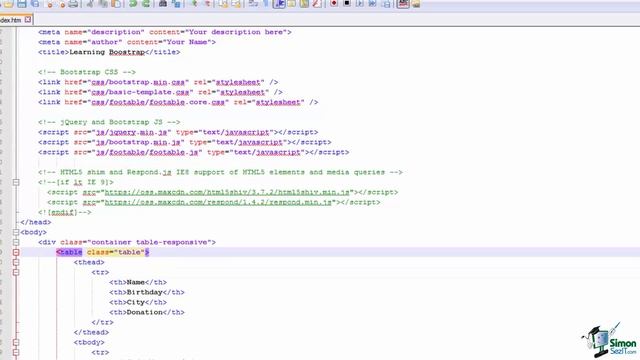Click the Zoom In toolbar icon
Image resolution: width=640 pixels, height=360 pixels.
pos(194,4)
